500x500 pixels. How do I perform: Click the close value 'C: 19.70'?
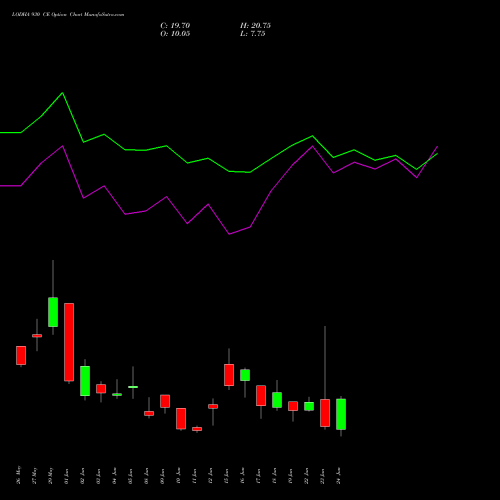point(175,26)
